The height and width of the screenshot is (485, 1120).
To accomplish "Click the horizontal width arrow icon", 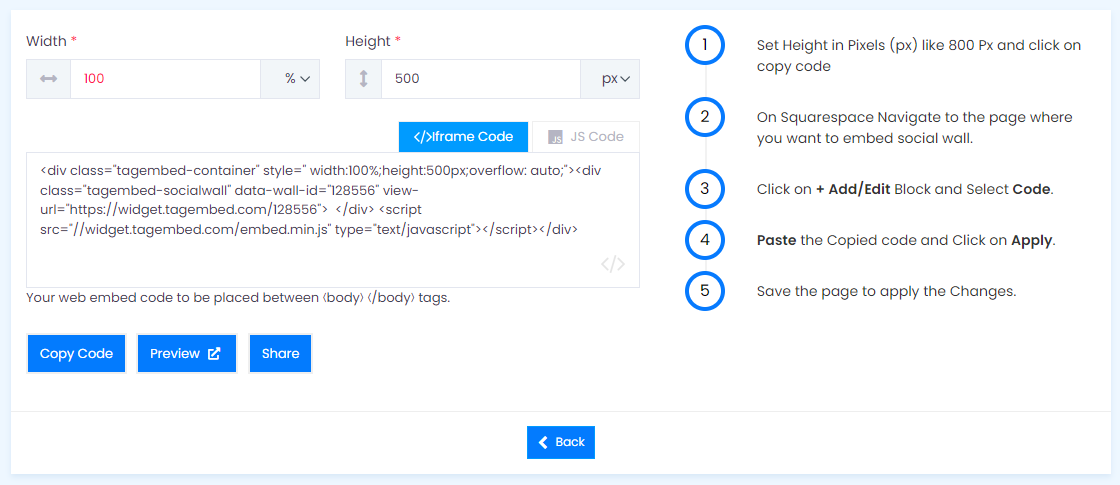I will point(49,79).
